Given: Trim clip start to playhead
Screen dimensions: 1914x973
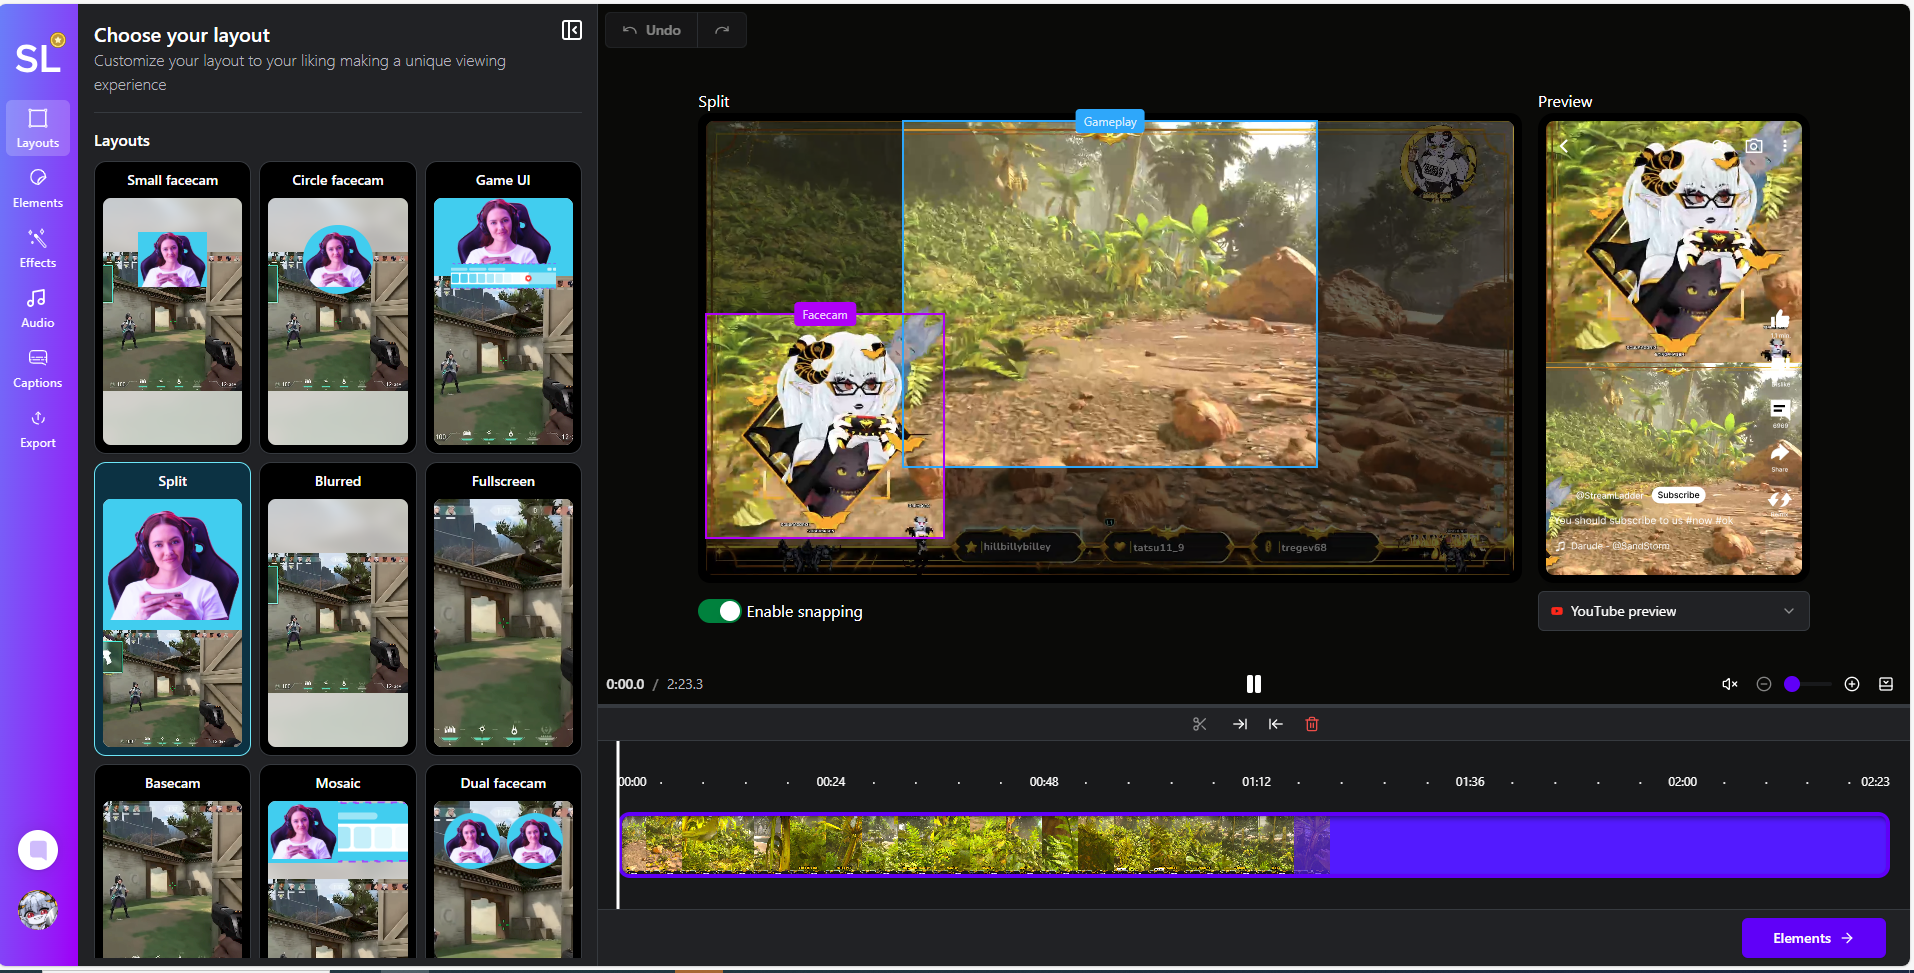Looking at the screenshot, I should [x=1275, y=724].
